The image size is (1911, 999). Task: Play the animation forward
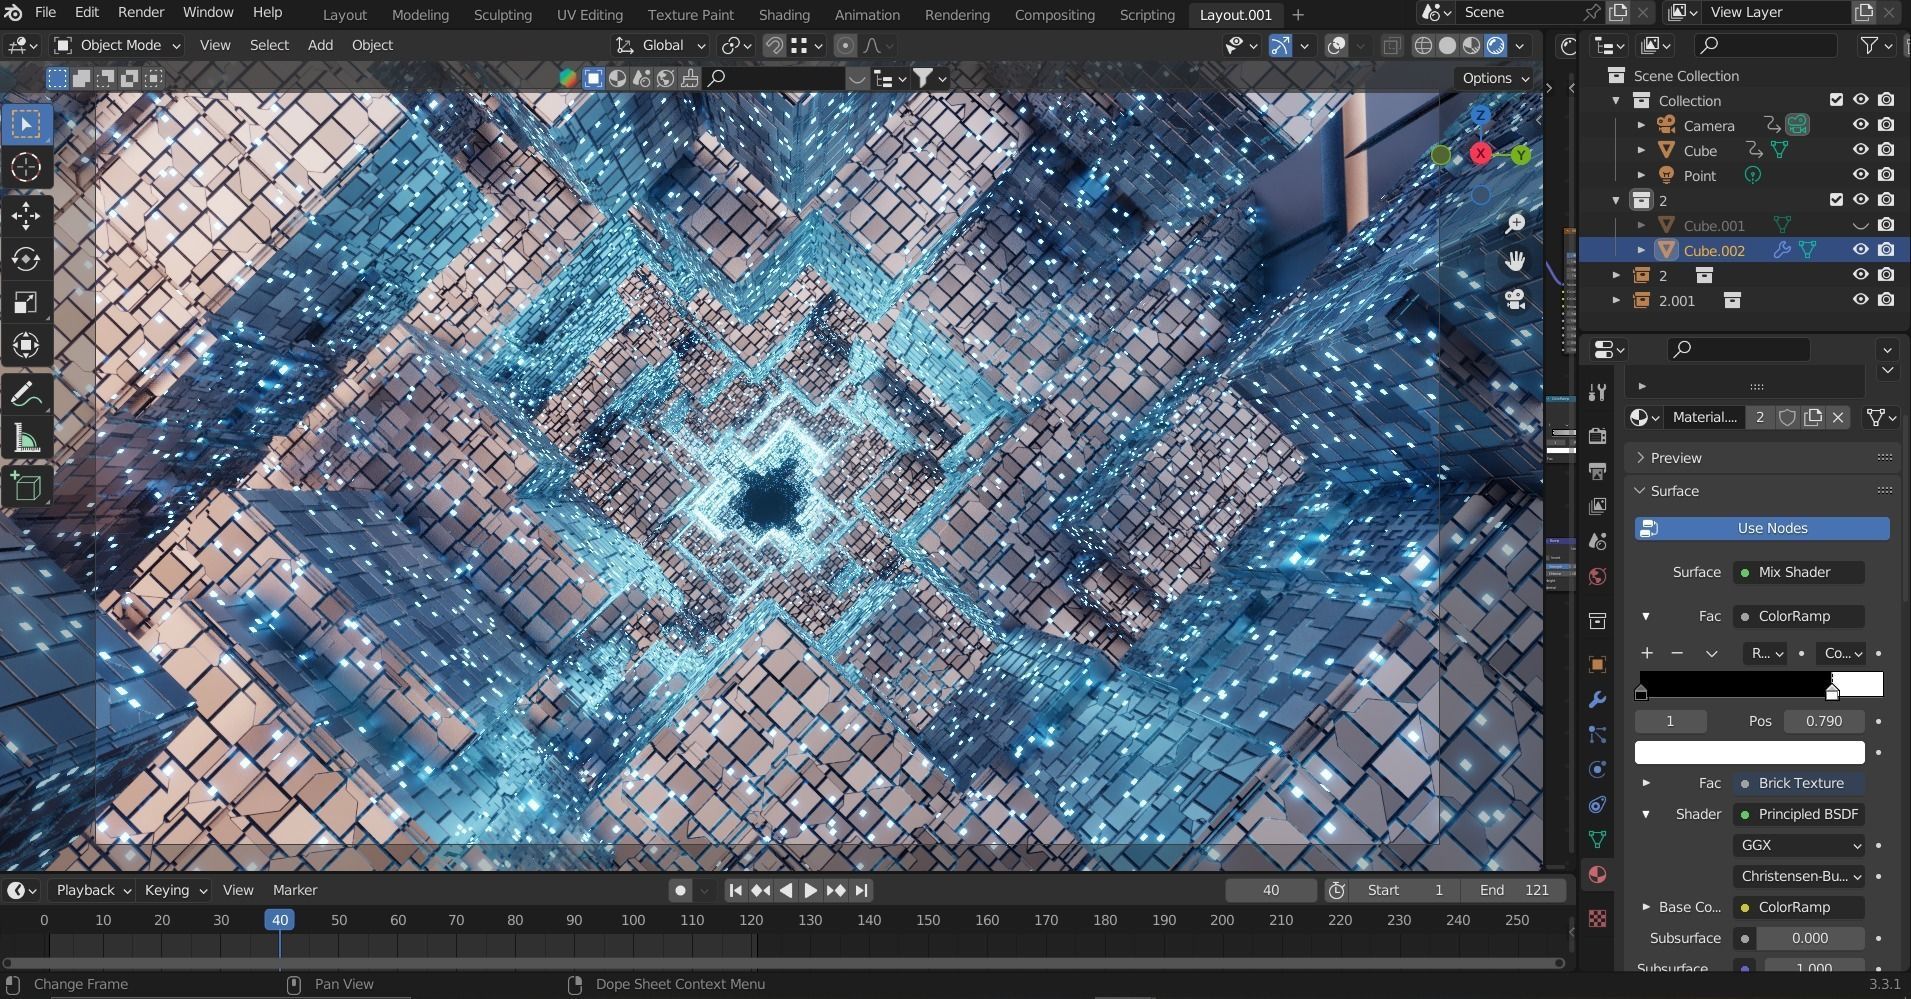coord(811,890)
